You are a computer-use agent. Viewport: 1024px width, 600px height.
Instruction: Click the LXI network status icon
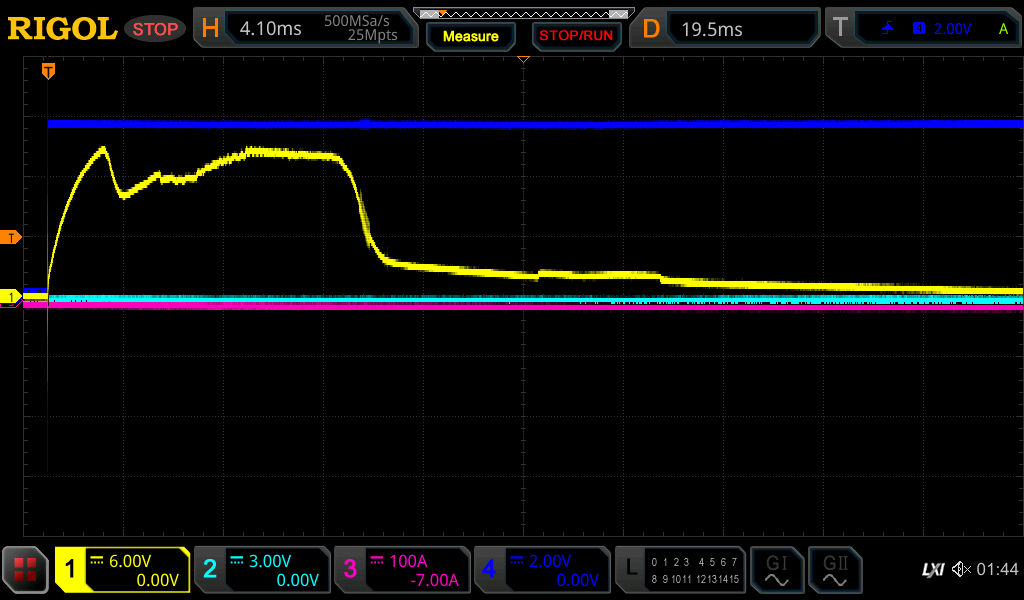click(x=932, y=569)
